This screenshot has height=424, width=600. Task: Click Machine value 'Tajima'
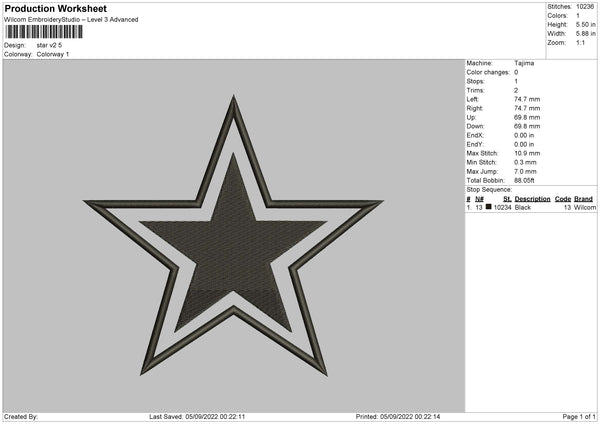[x=524, y=63]
